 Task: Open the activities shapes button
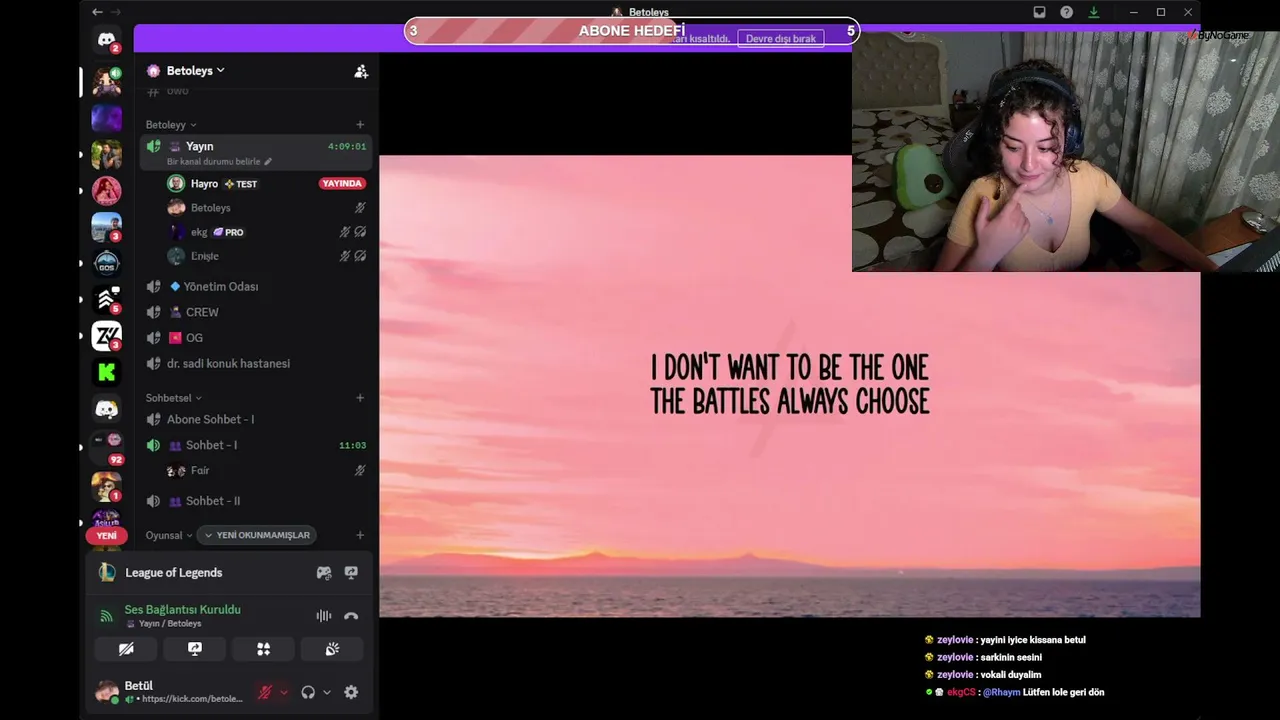tap(264, 649)
